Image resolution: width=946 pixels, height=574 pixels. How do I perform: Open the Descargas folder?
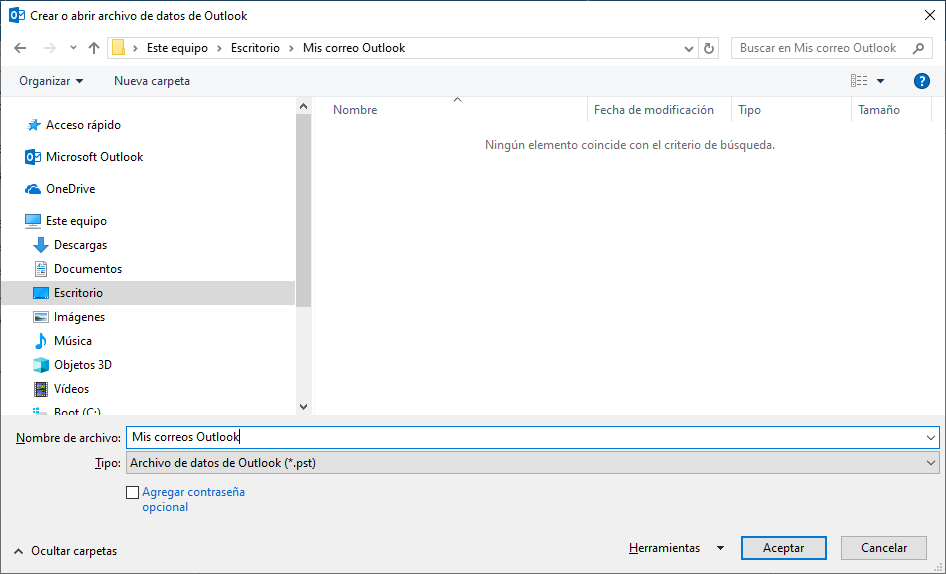(x=80, y=245)
